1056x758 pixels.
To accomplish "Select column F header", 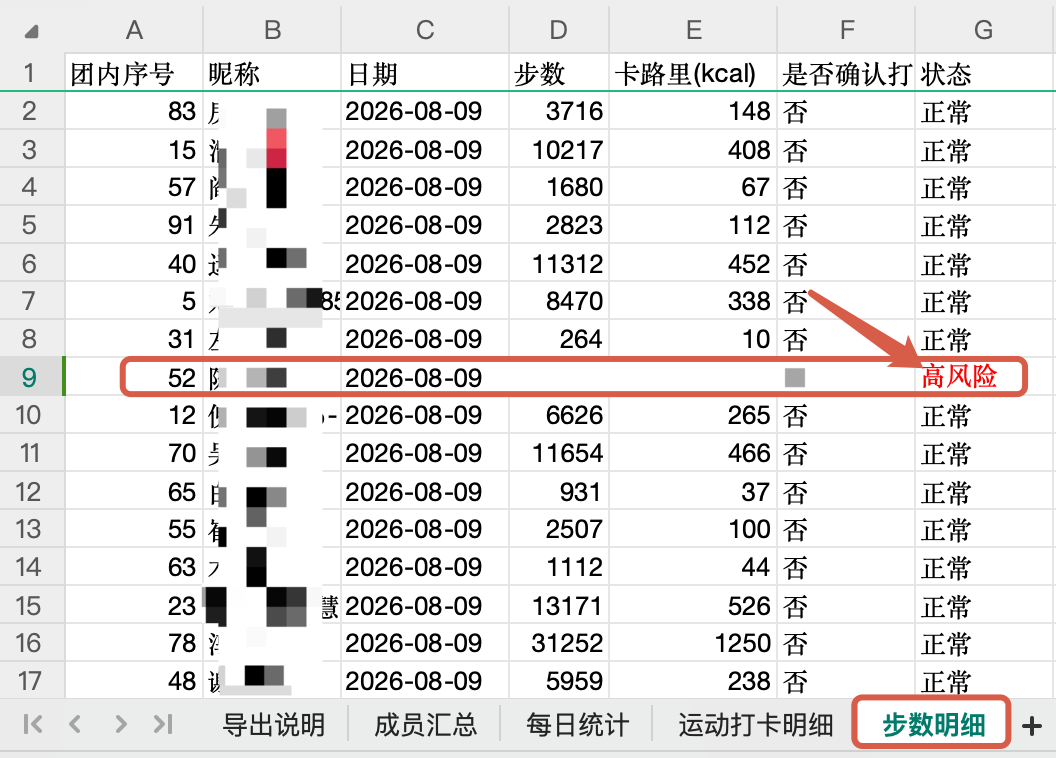I will (847, 30).
